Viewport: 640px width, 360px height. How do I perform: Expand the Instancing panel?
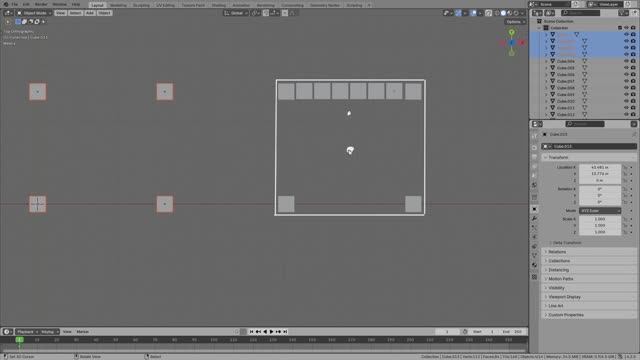(589, 270)
